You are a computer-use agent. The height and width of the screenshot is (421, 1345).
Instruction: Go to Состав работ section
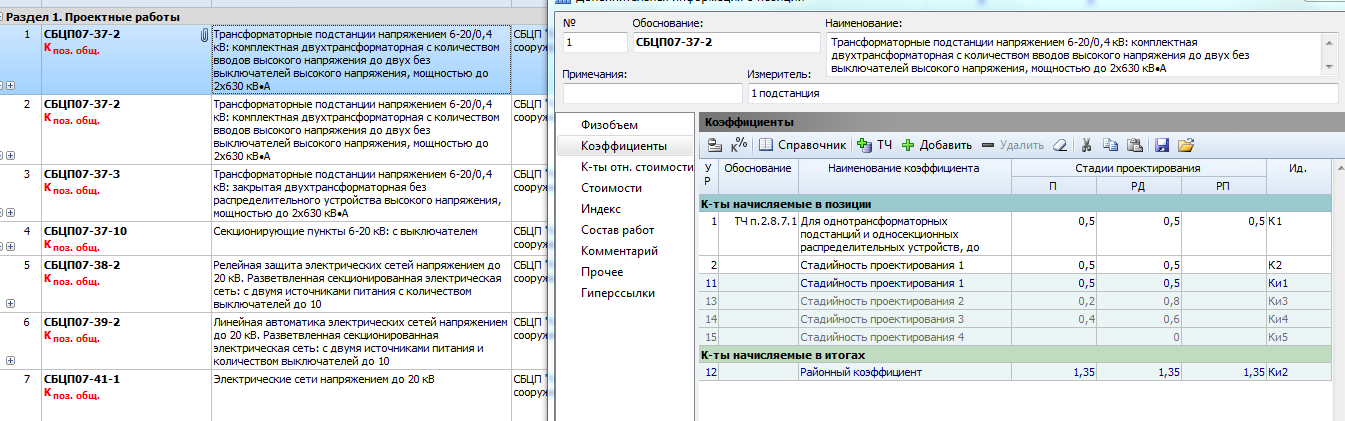click(617, 230)
